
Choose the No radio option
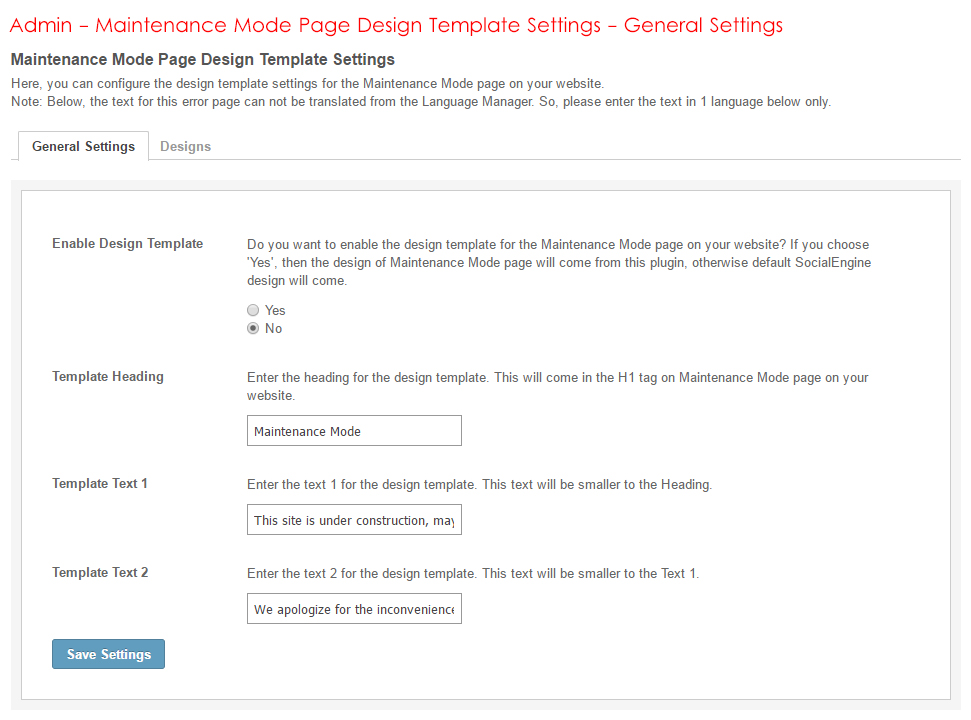tap(254, 329)
